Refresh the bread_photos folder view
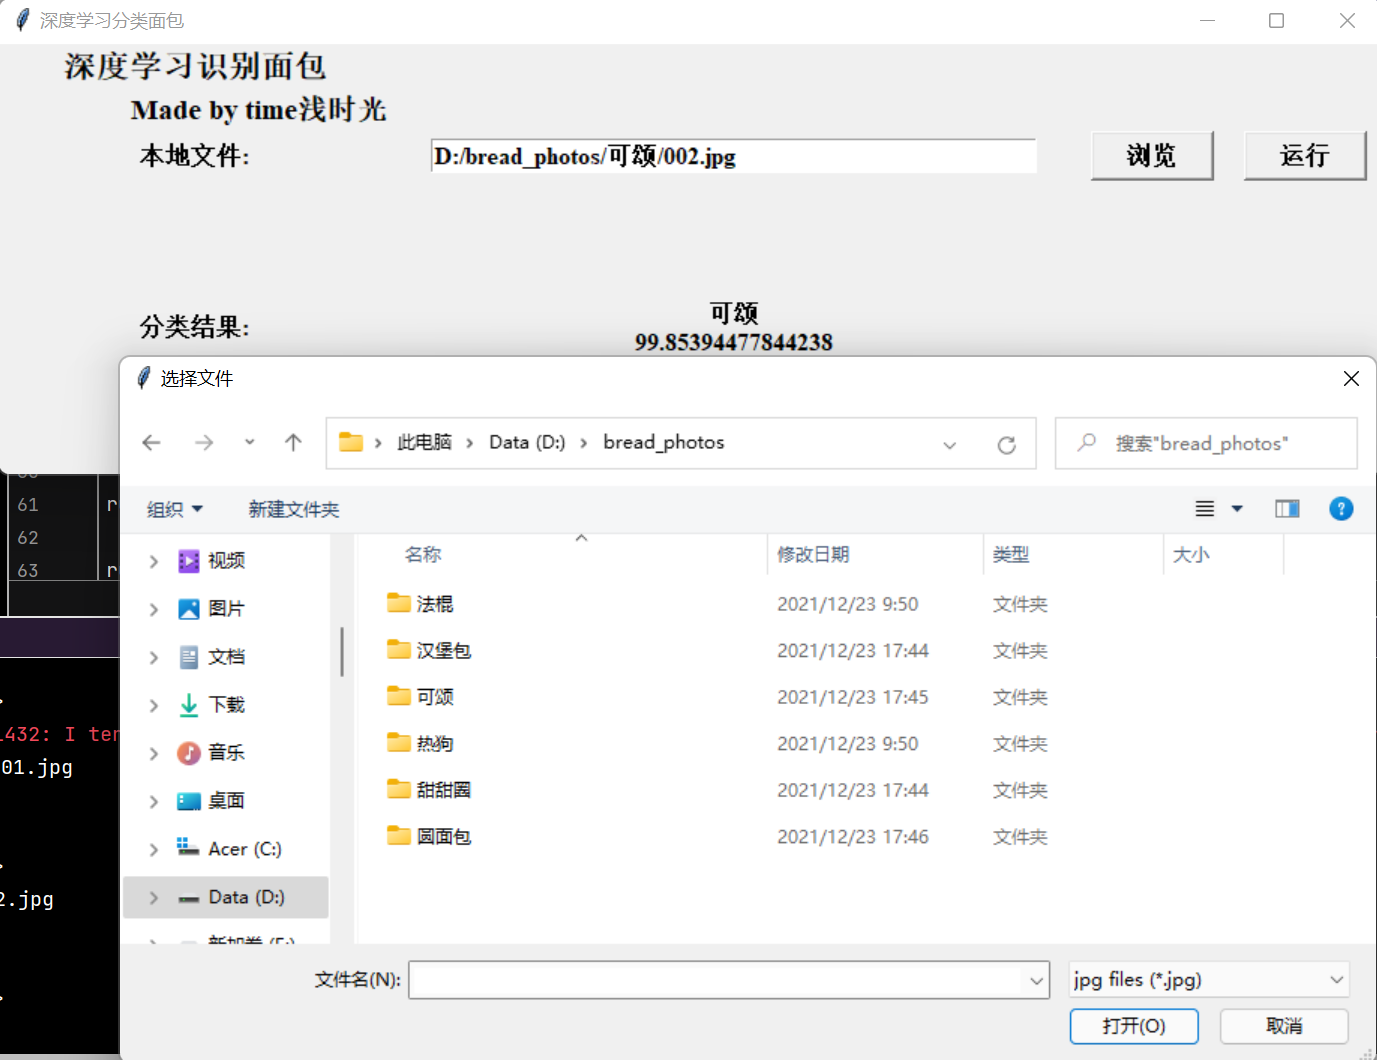 (1006, 444)
